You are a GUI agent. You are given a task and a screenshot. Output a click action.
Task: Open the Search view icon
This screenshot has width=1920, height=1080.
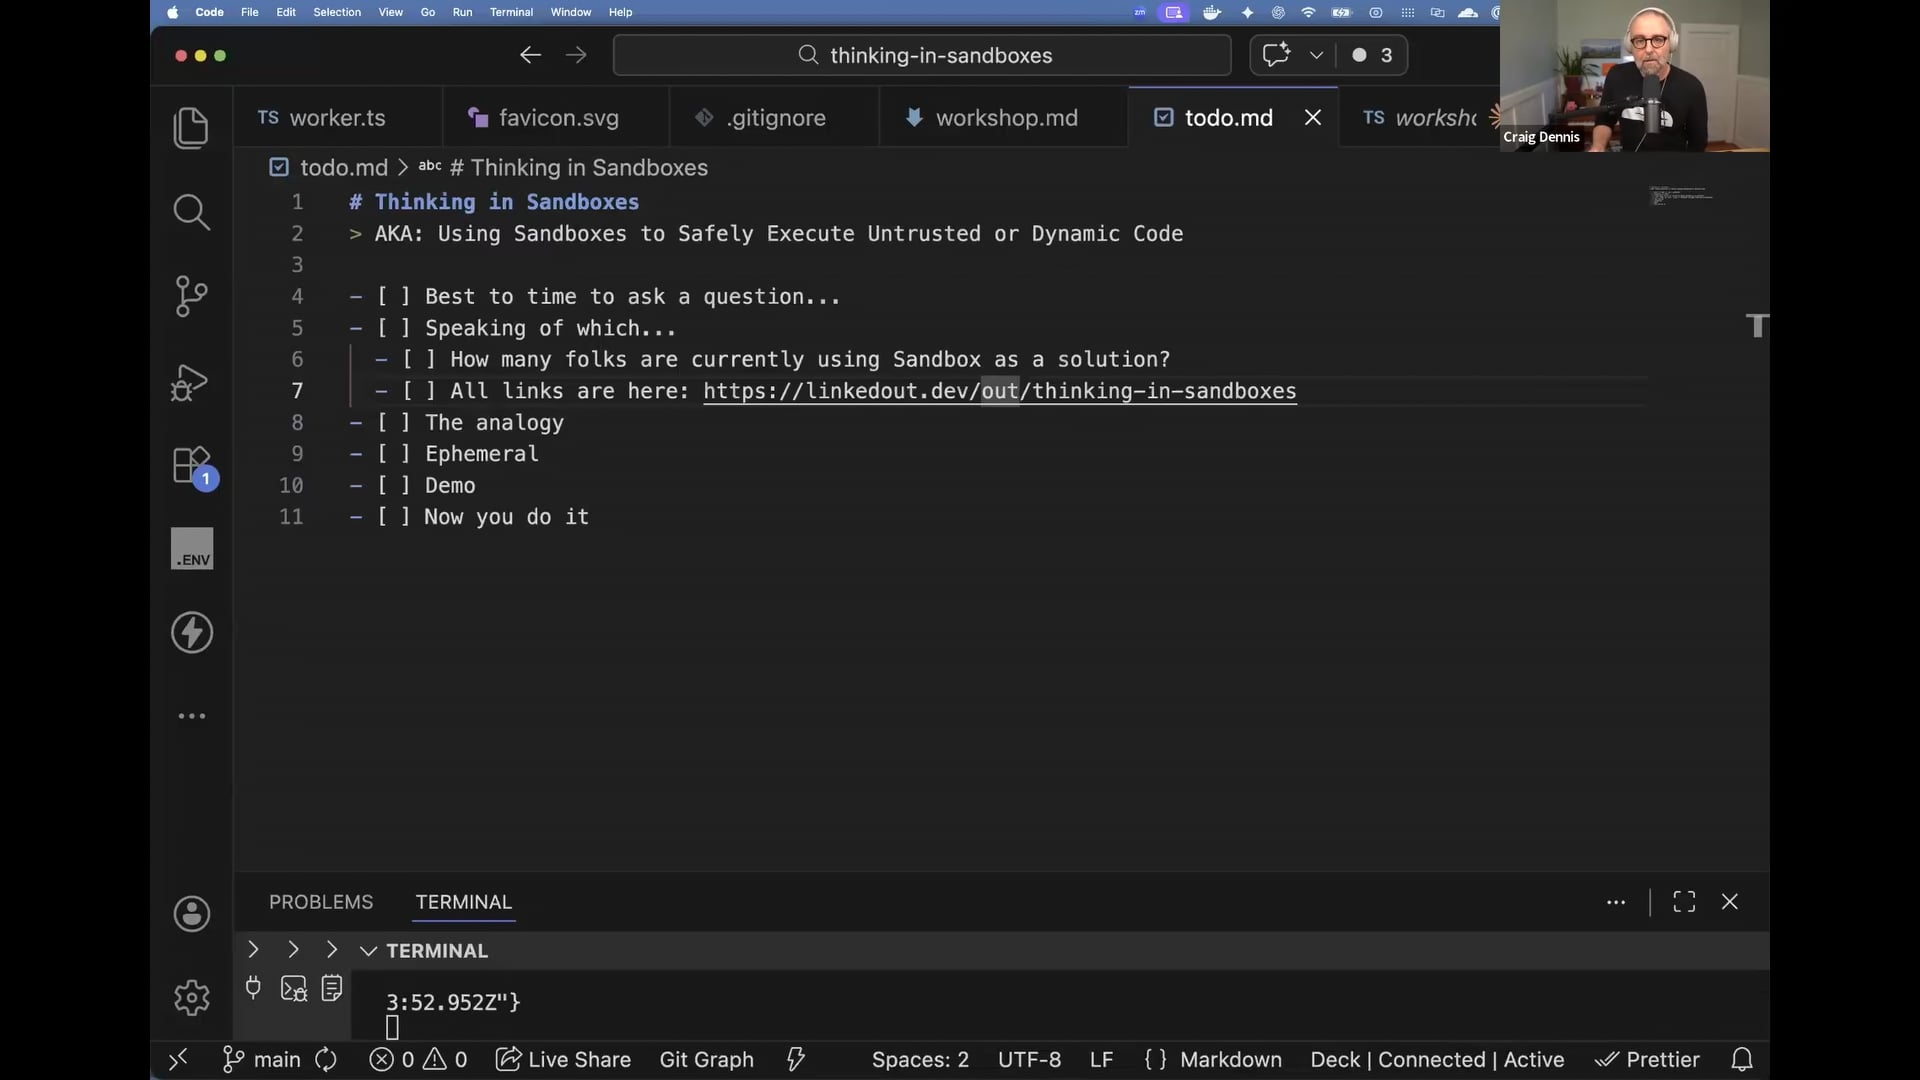(191, 212)
